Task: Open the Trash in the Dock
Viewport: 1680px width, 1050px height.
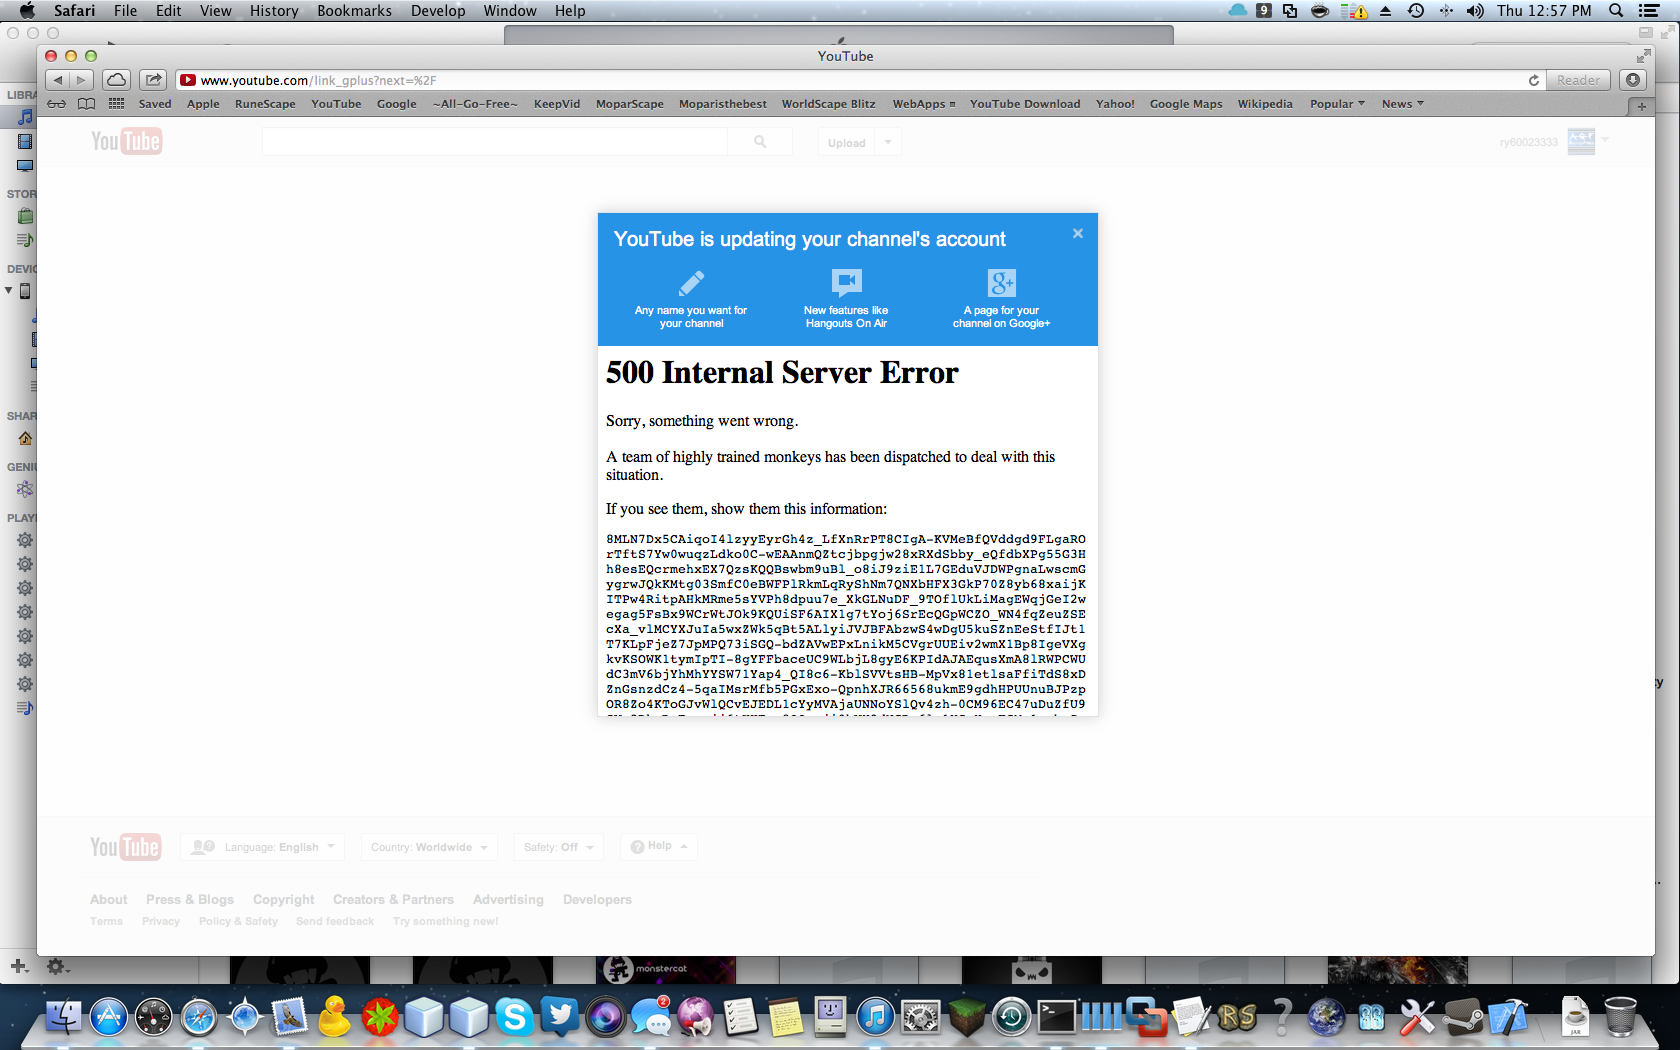Action: (x=1620, y=1017)
